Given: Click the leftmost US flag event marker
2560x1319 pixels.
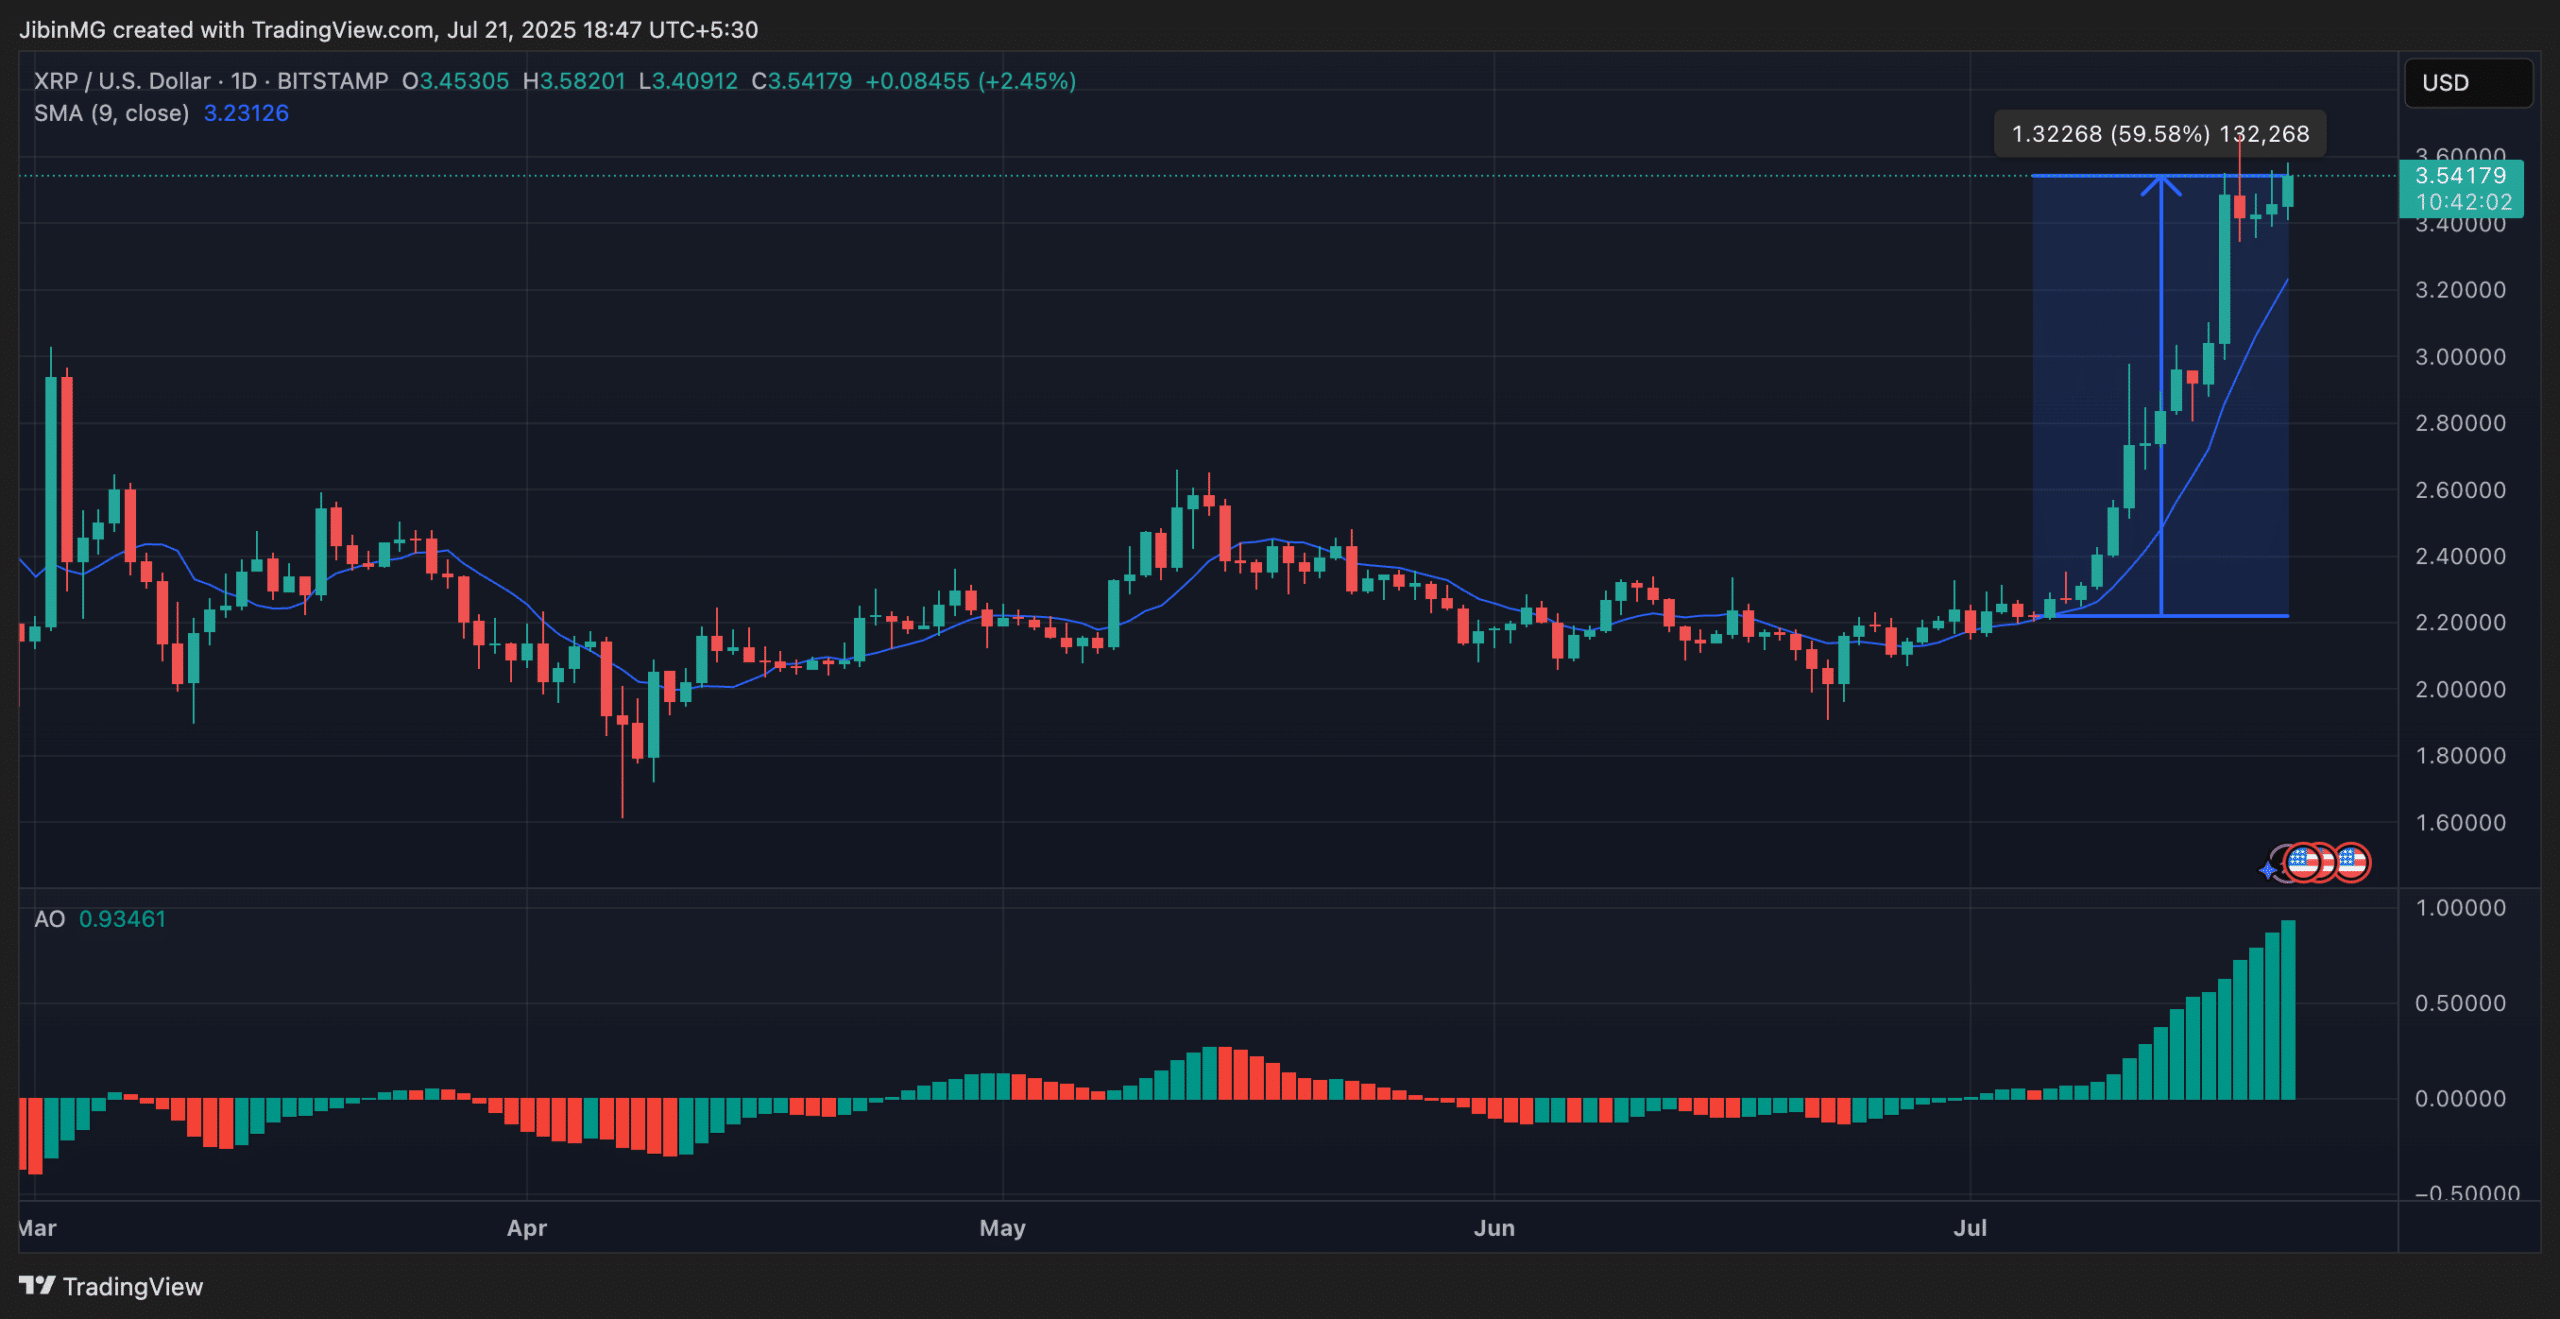Looking at the screenshot, I should [x=2302, y=862].
